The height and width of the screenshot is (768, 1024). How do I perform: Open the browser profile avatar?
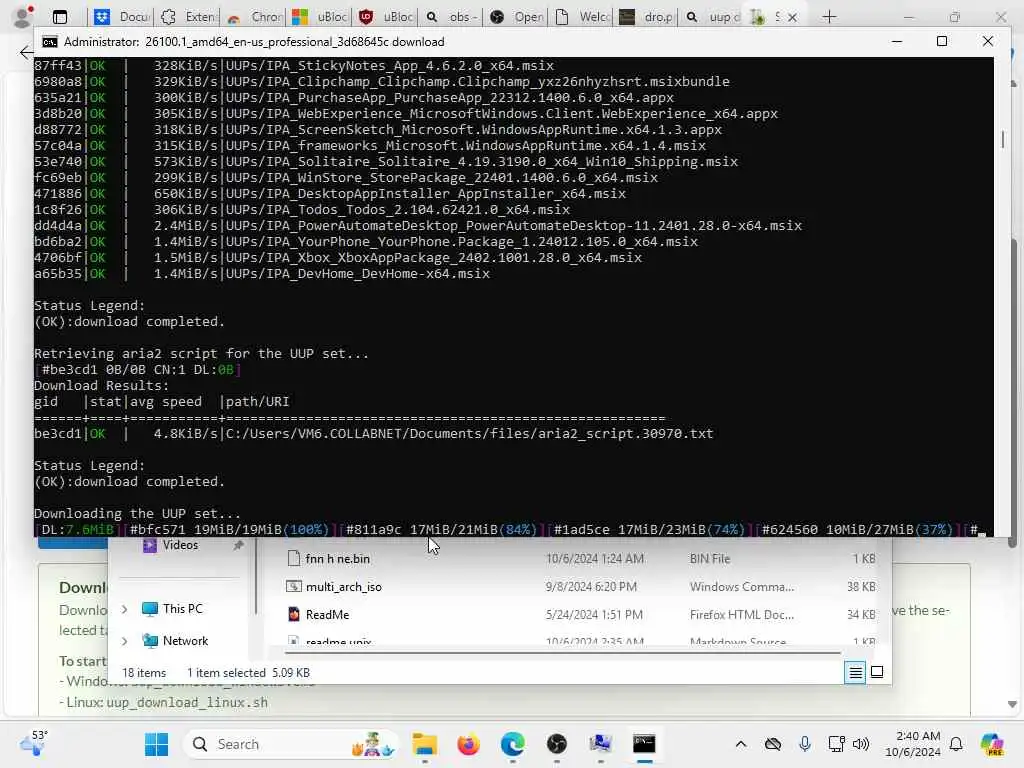23,17
